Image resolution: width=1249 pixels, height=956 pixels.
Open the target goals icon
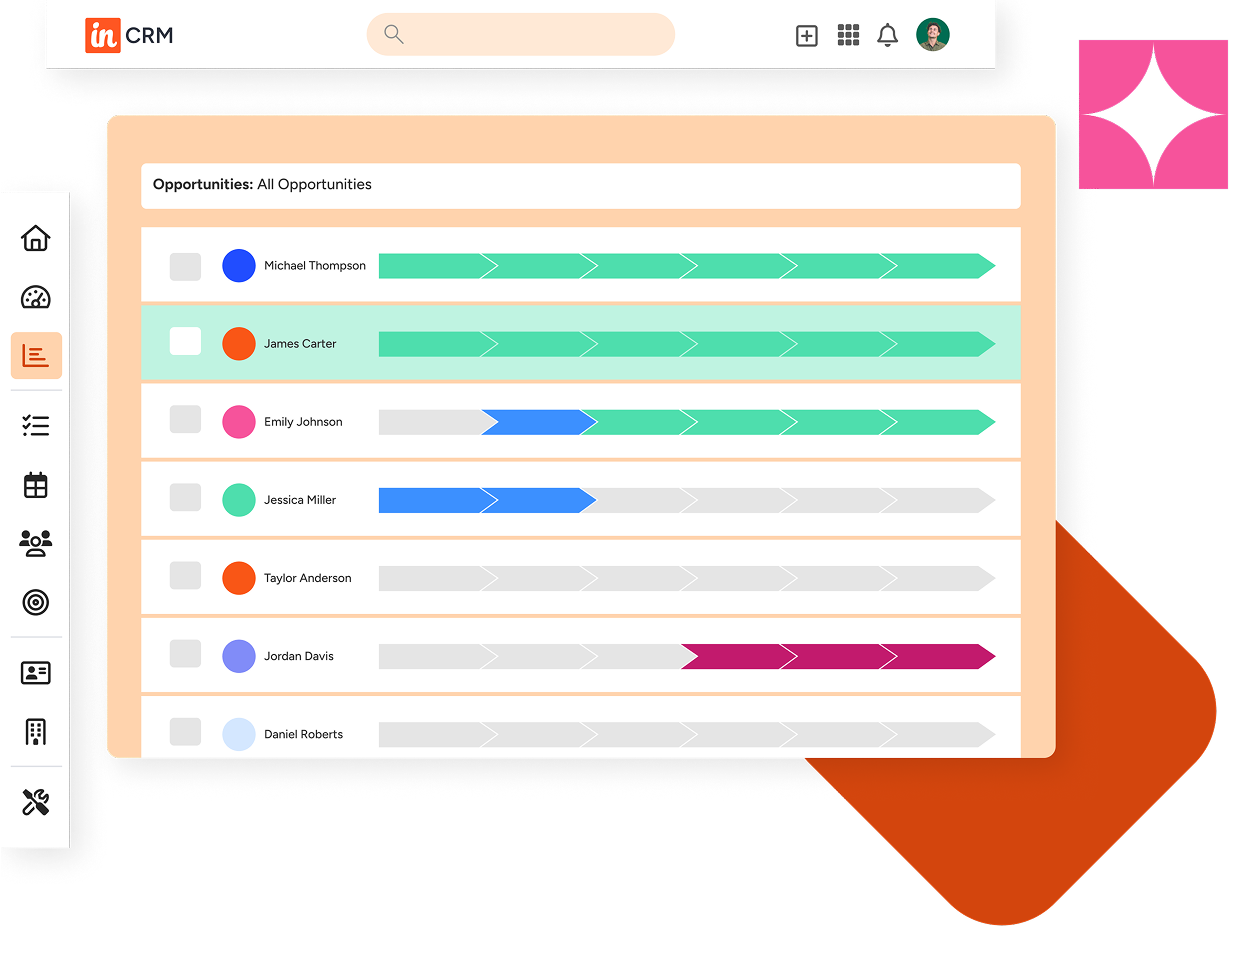[36, 602]
